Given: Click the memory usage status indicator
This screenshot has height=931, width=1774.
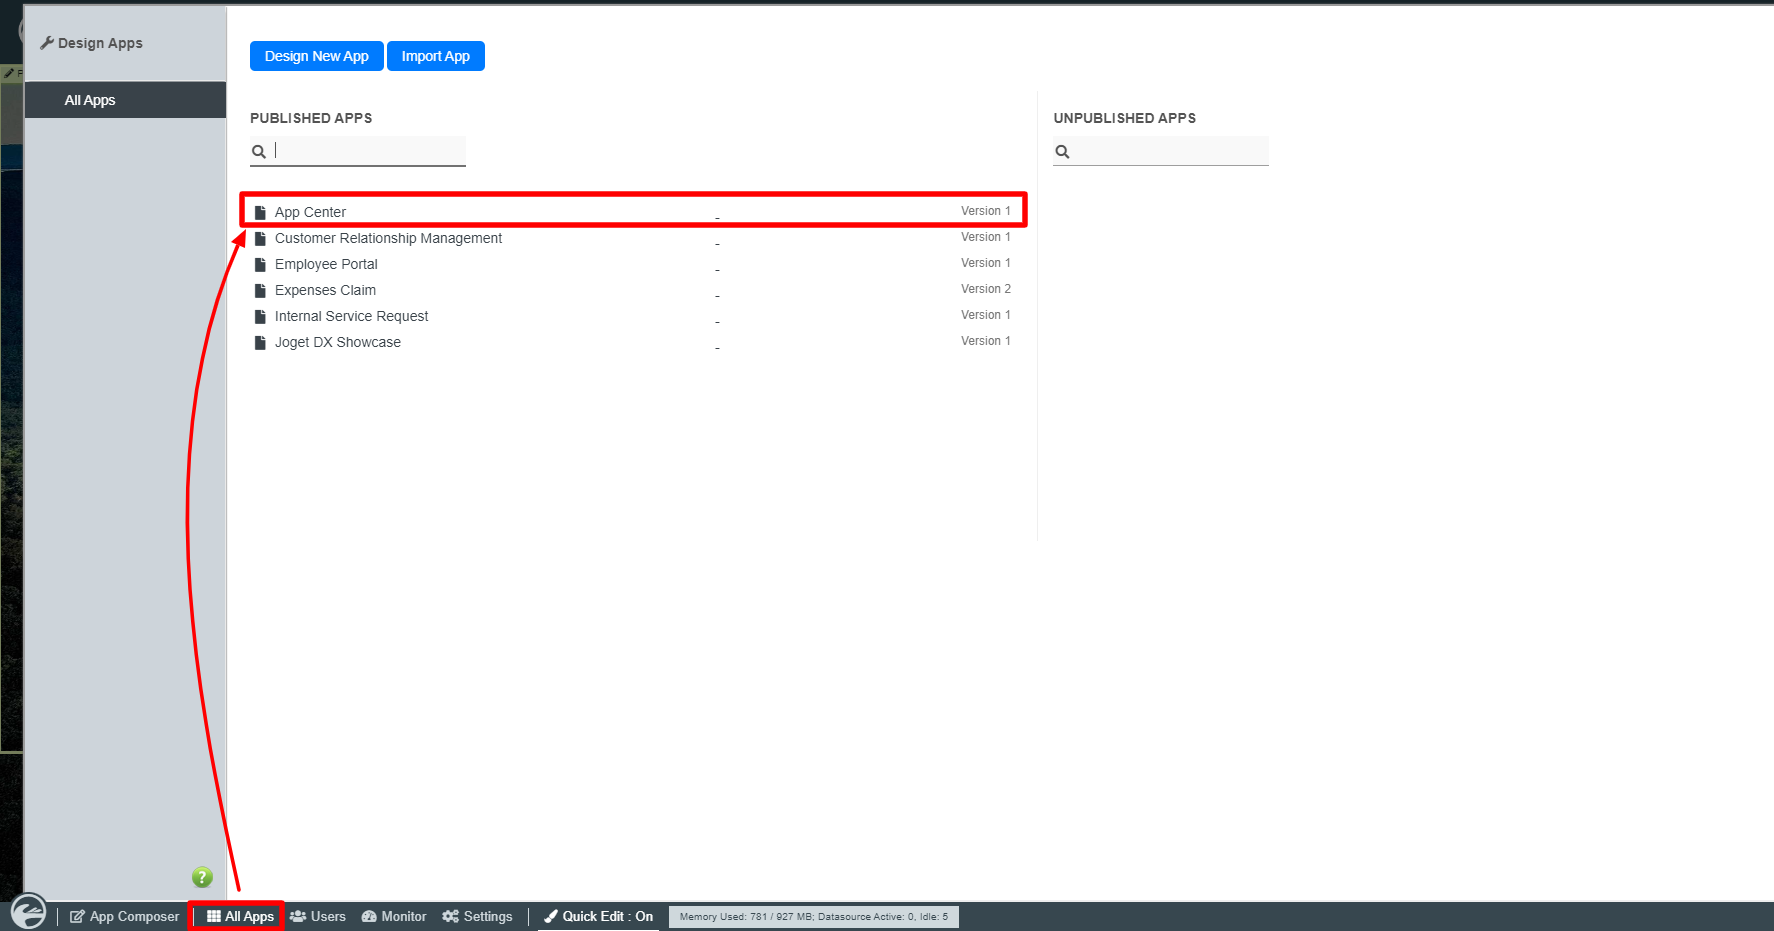Looking at the screenshot, I should [814, 916].
